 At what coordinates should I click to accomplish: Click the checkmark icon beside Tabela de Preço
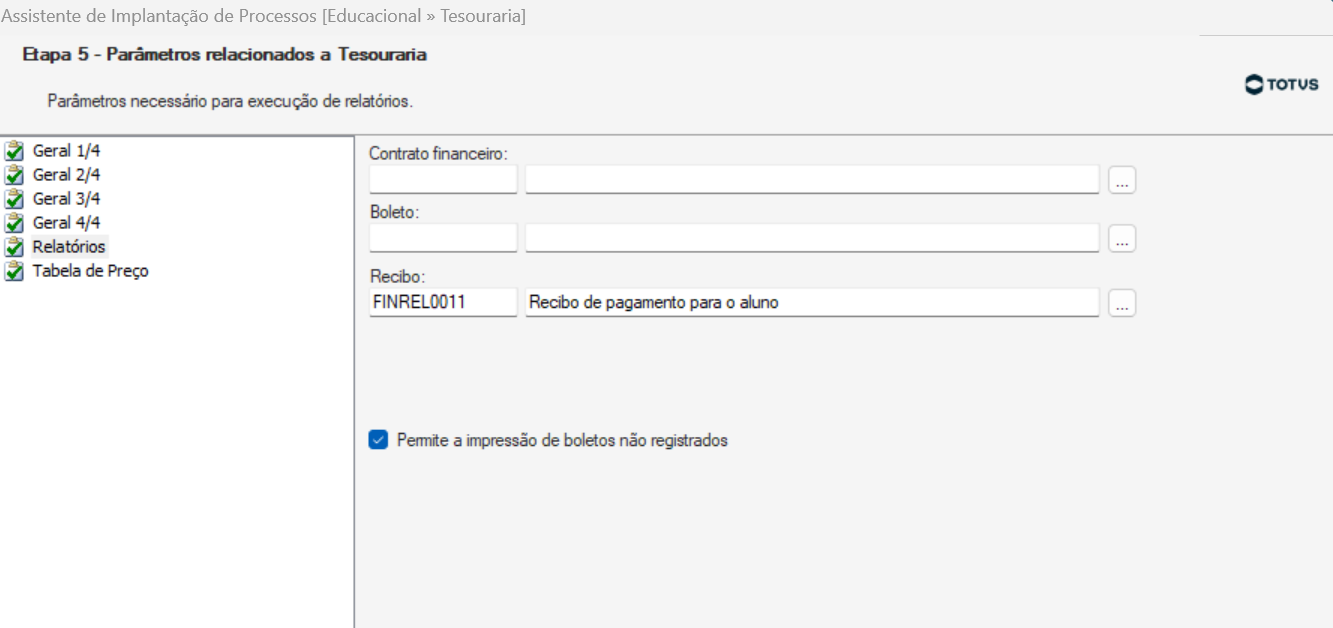click(x=14, y=271)
